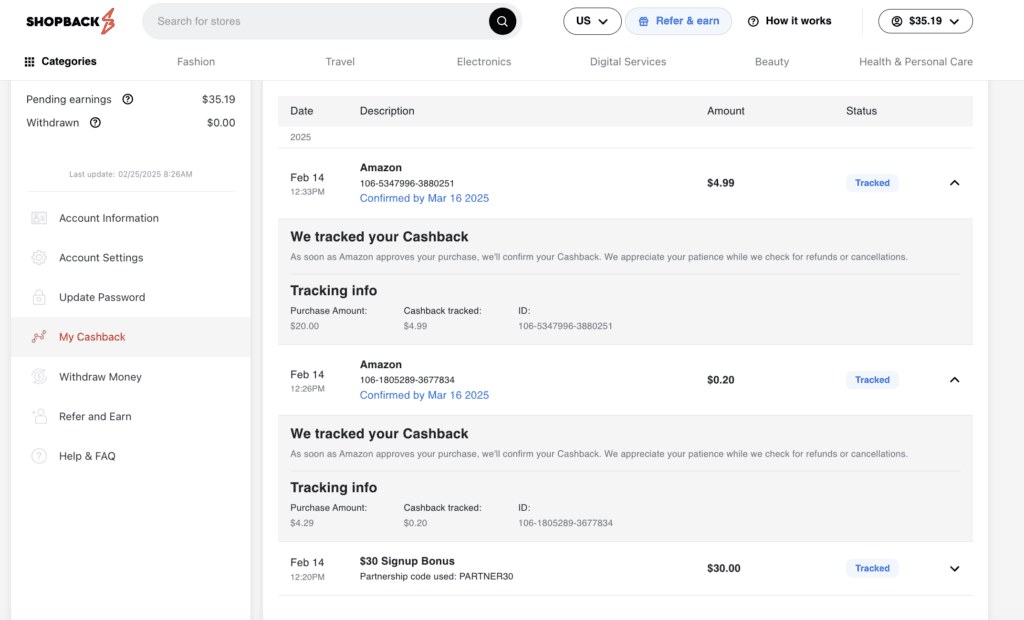
Task: Open the US country selector dropdown
Action: click(x=591, y=20)
